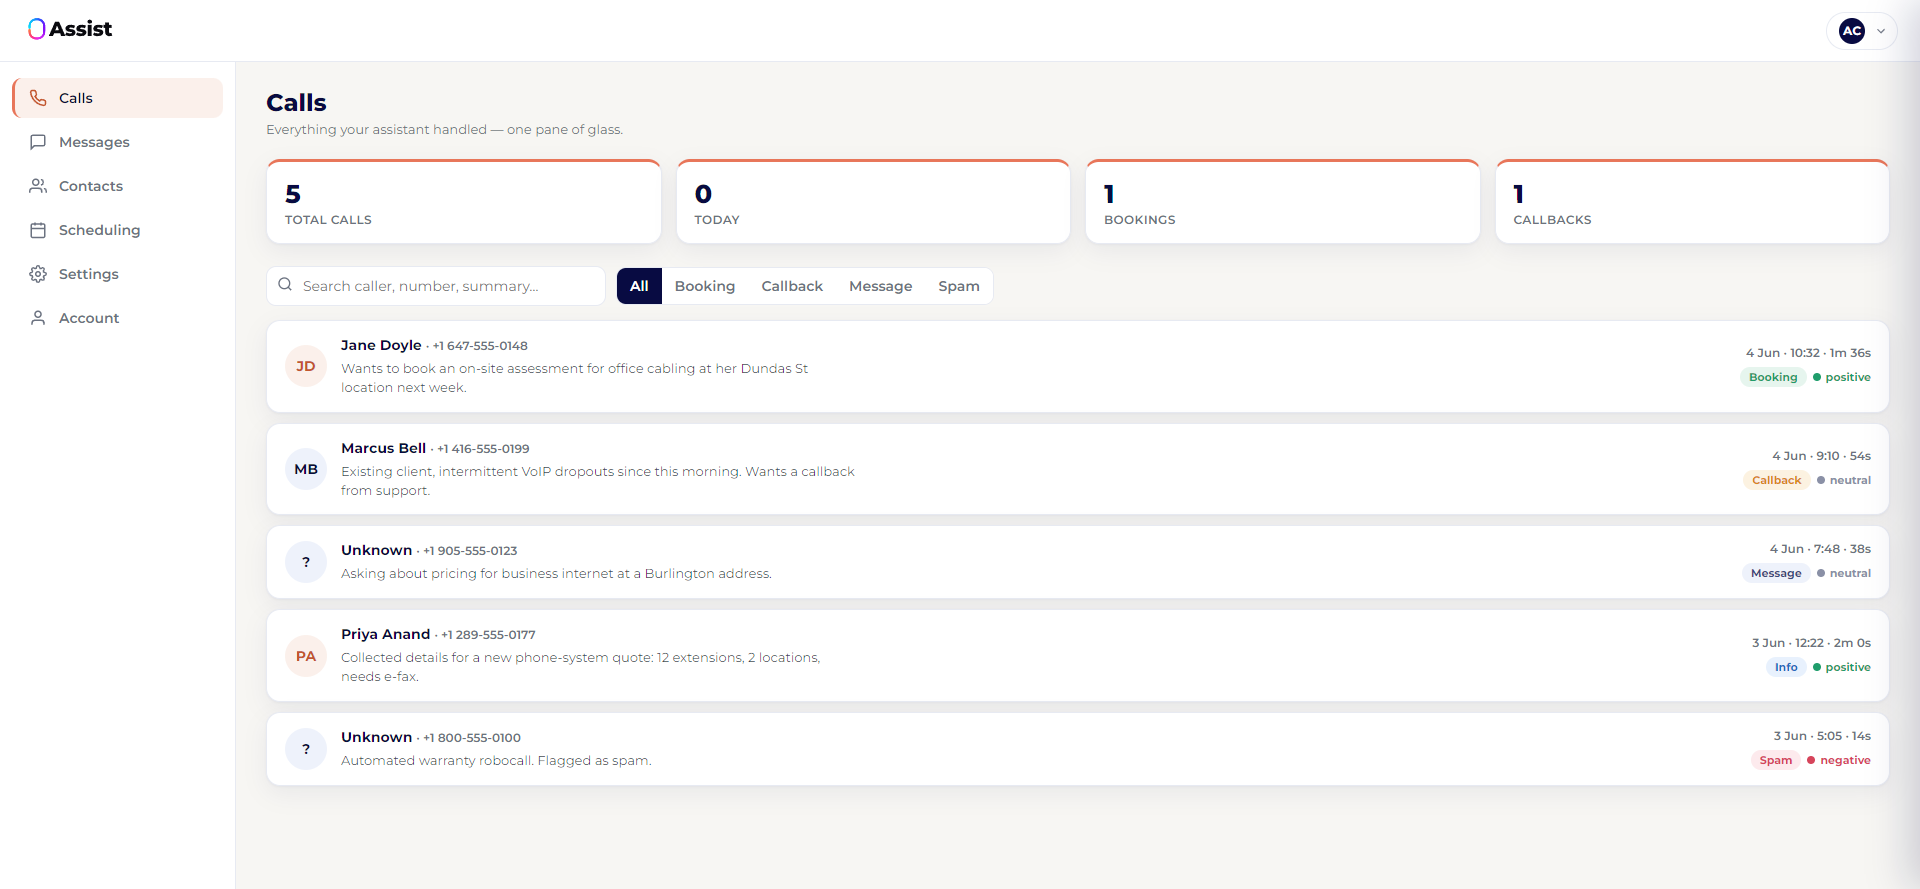Filter calls by Booking
The width and height of the screenshot is (1920, 889).
tap(705, 286)
